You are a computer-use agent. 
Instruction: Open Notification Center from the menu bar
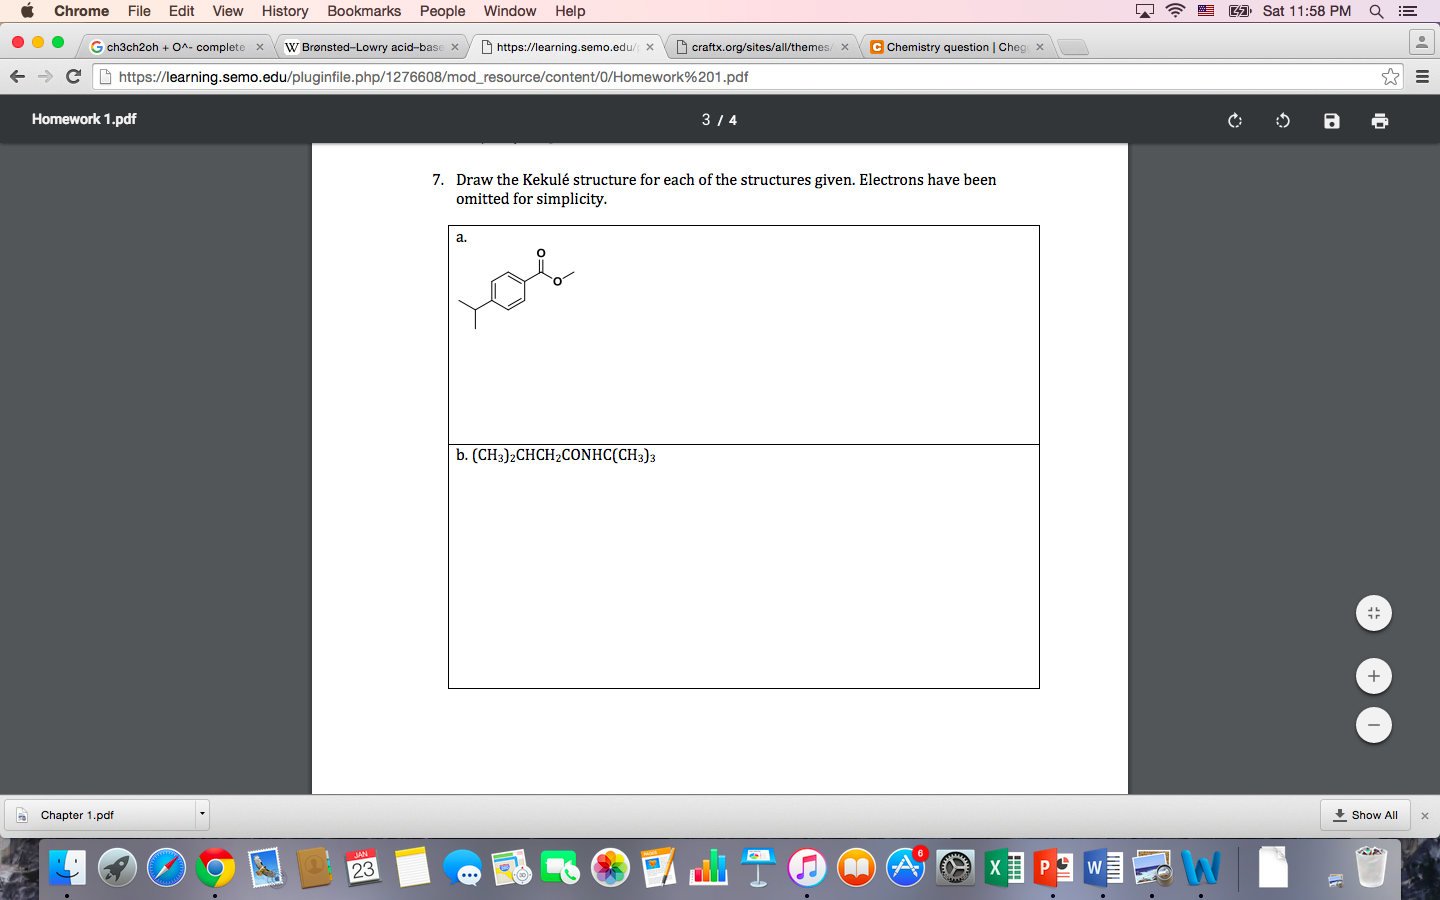coord(1409,11)
